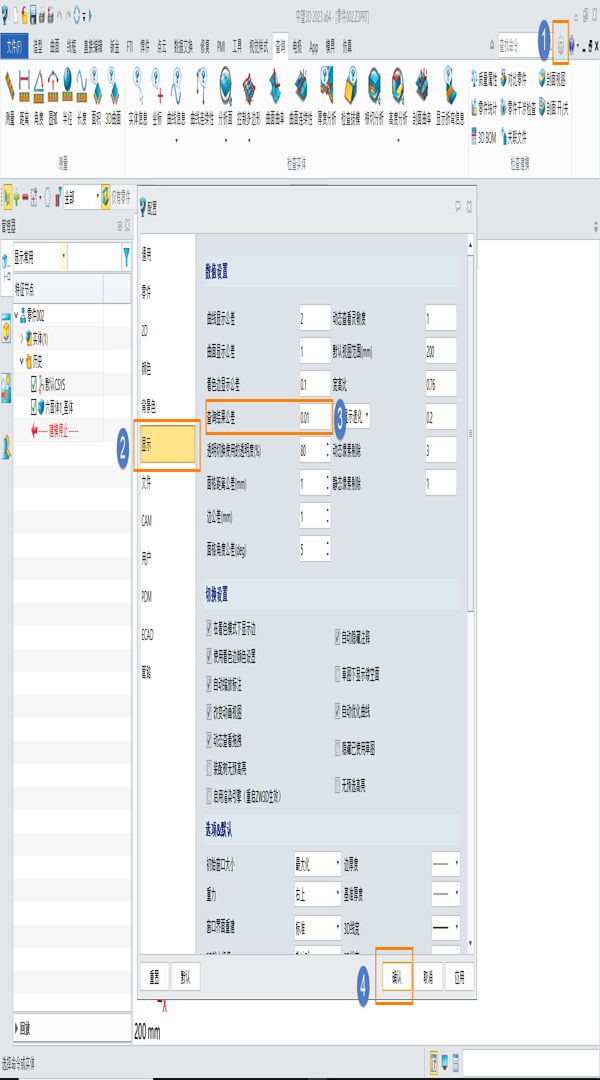Click the 重置 reset button
600x1080 pixels.
[x=154, y=977]
